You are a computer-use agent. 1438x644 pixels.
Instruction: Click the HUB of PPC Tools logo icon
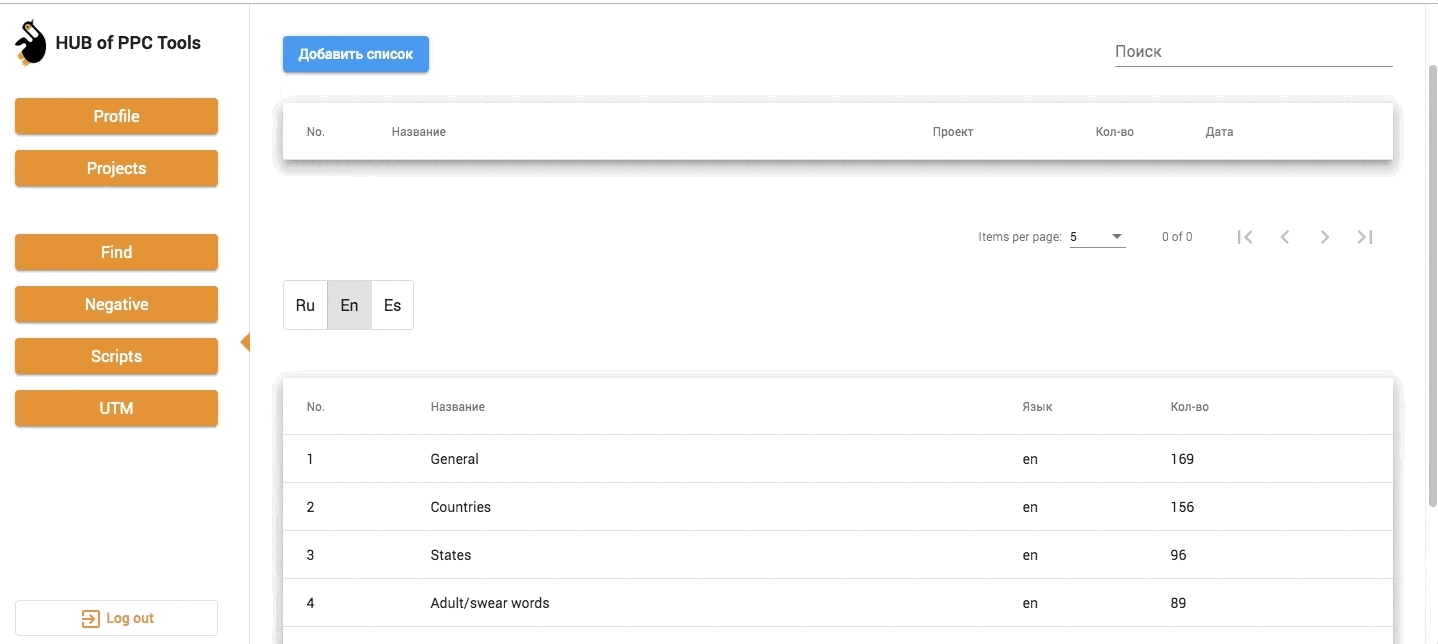point(30,44)
